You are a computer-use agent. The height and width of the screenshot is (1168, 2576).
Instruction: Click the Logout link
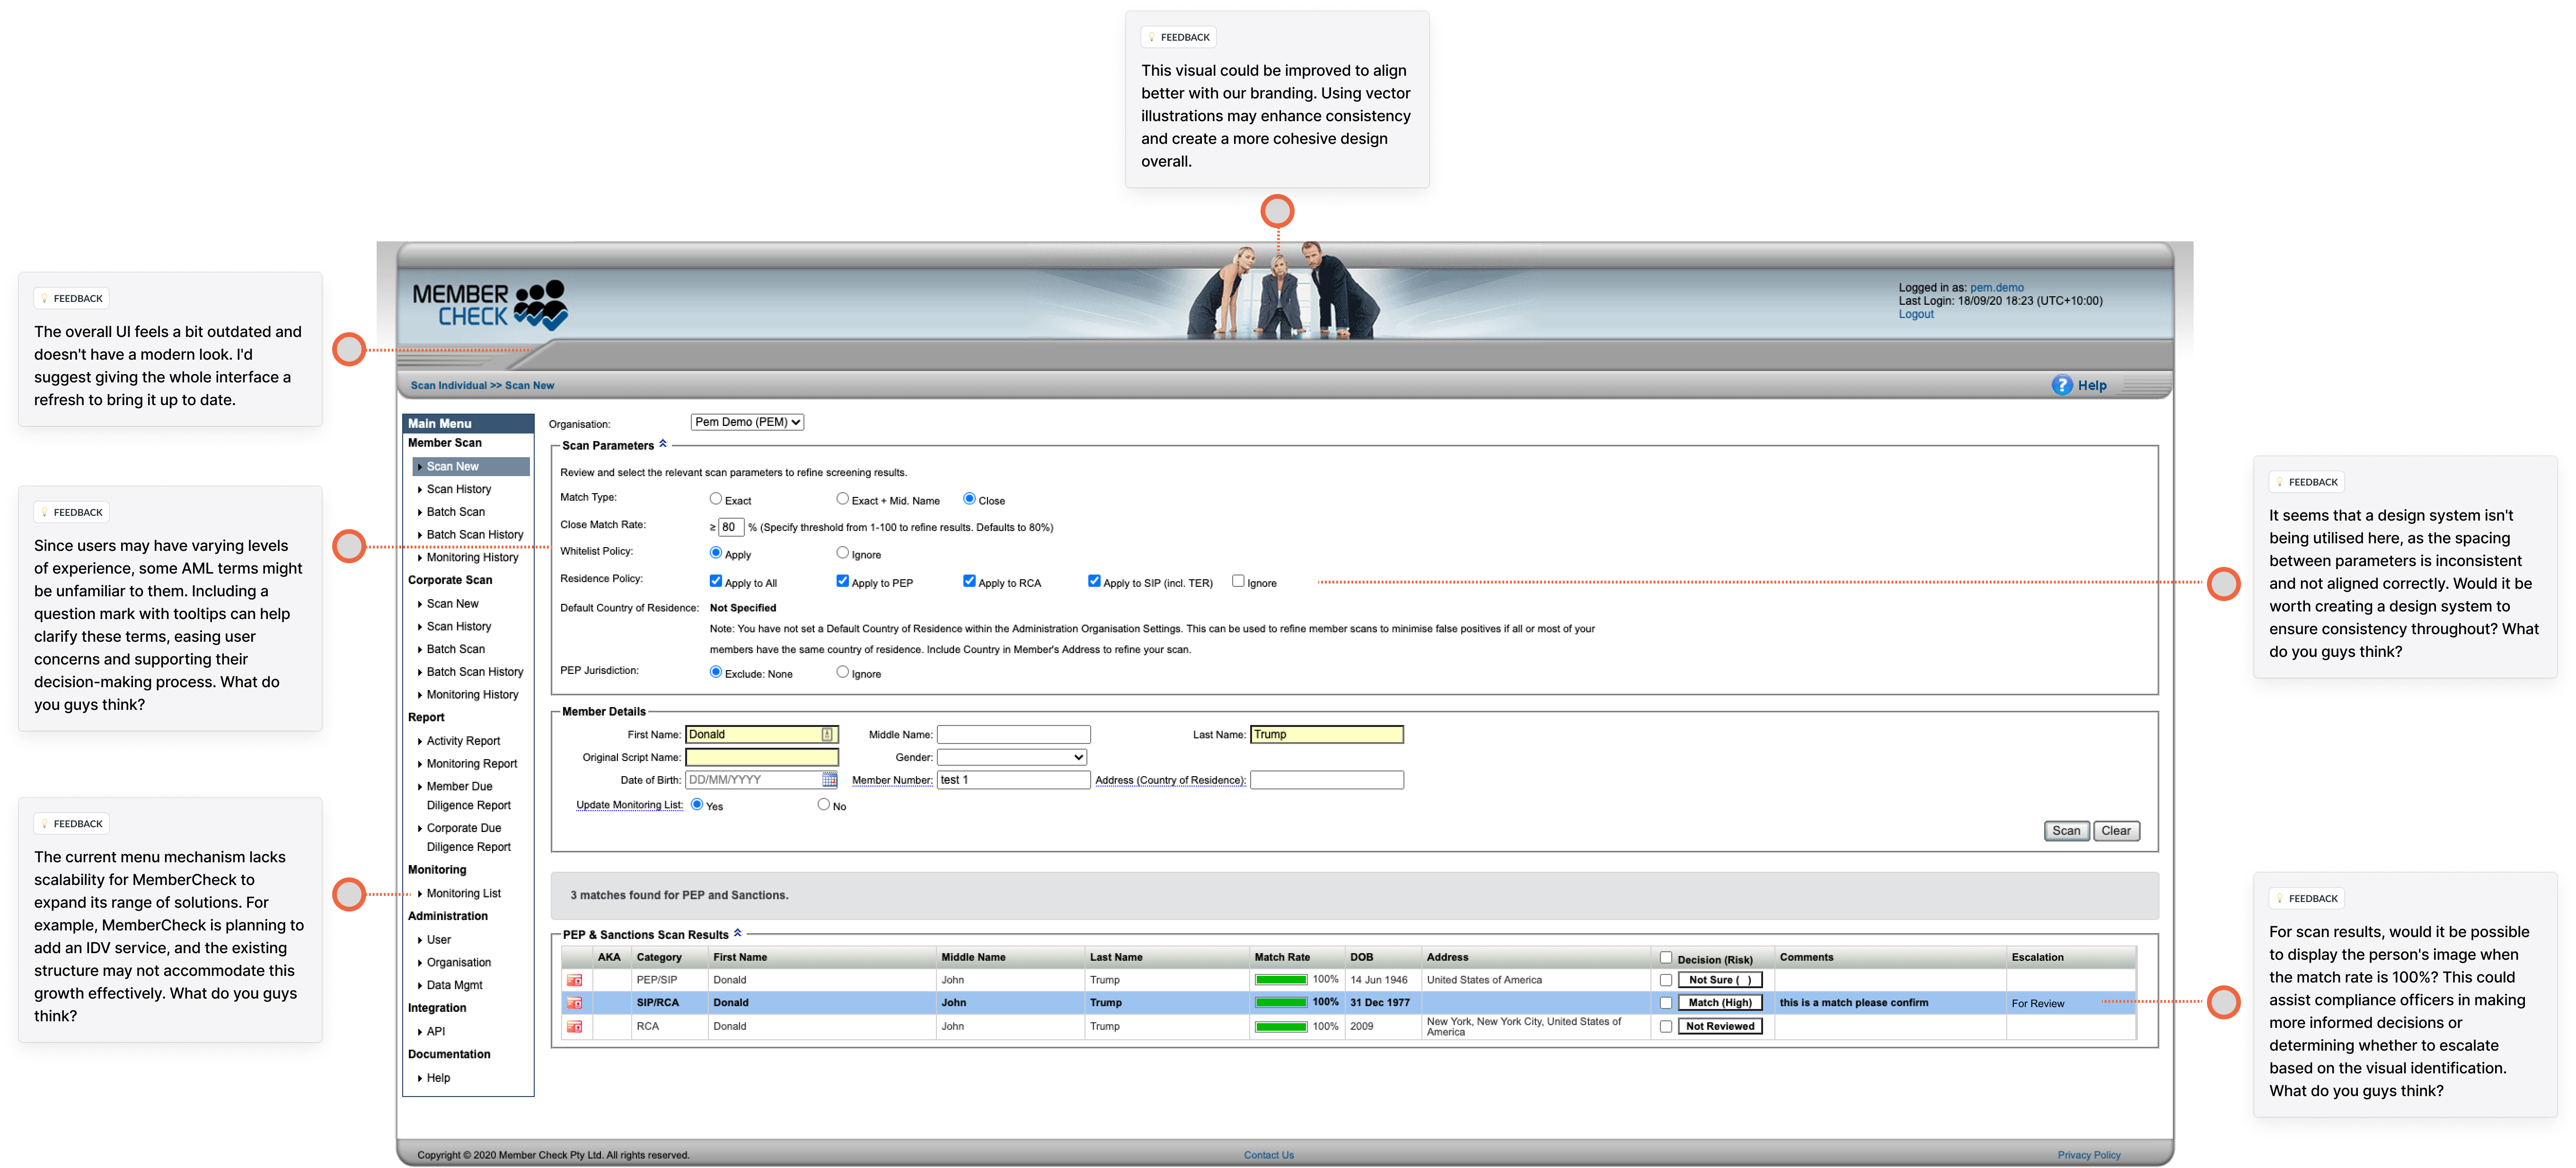tap(1916, 314)
